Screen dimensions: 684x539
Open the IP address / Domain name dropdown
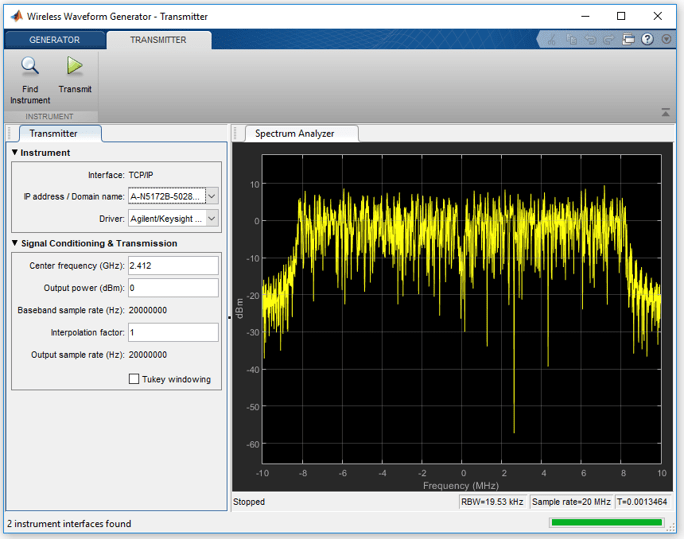[211, 196]
